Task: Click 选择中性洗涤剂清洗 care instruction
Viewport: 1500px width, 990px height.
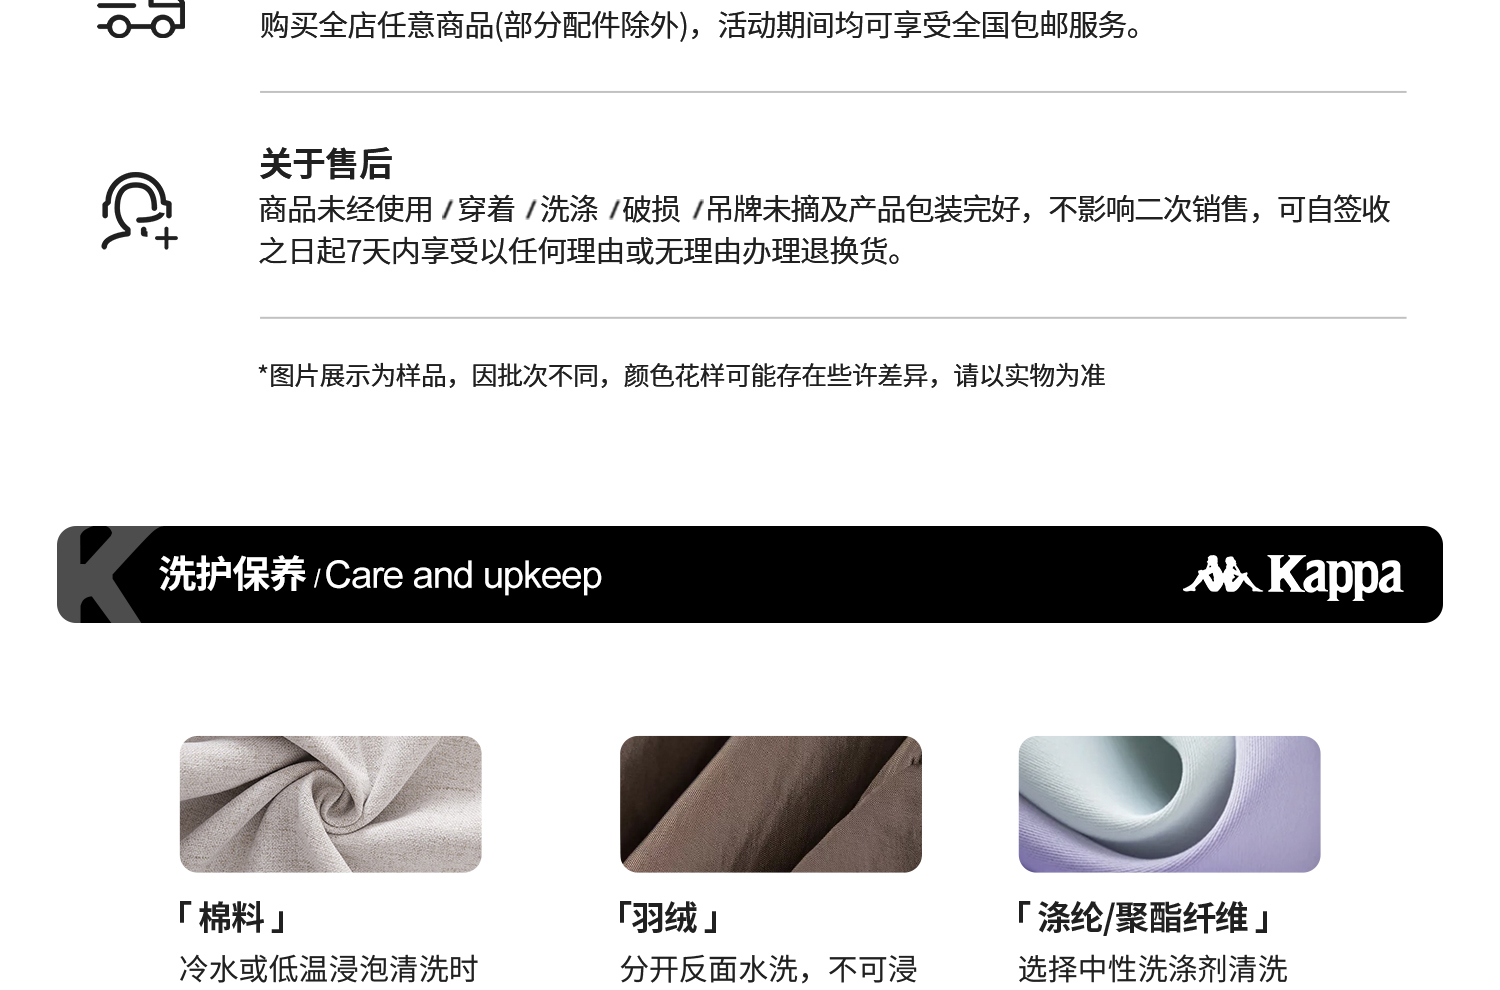Action: click(1153, 969)
